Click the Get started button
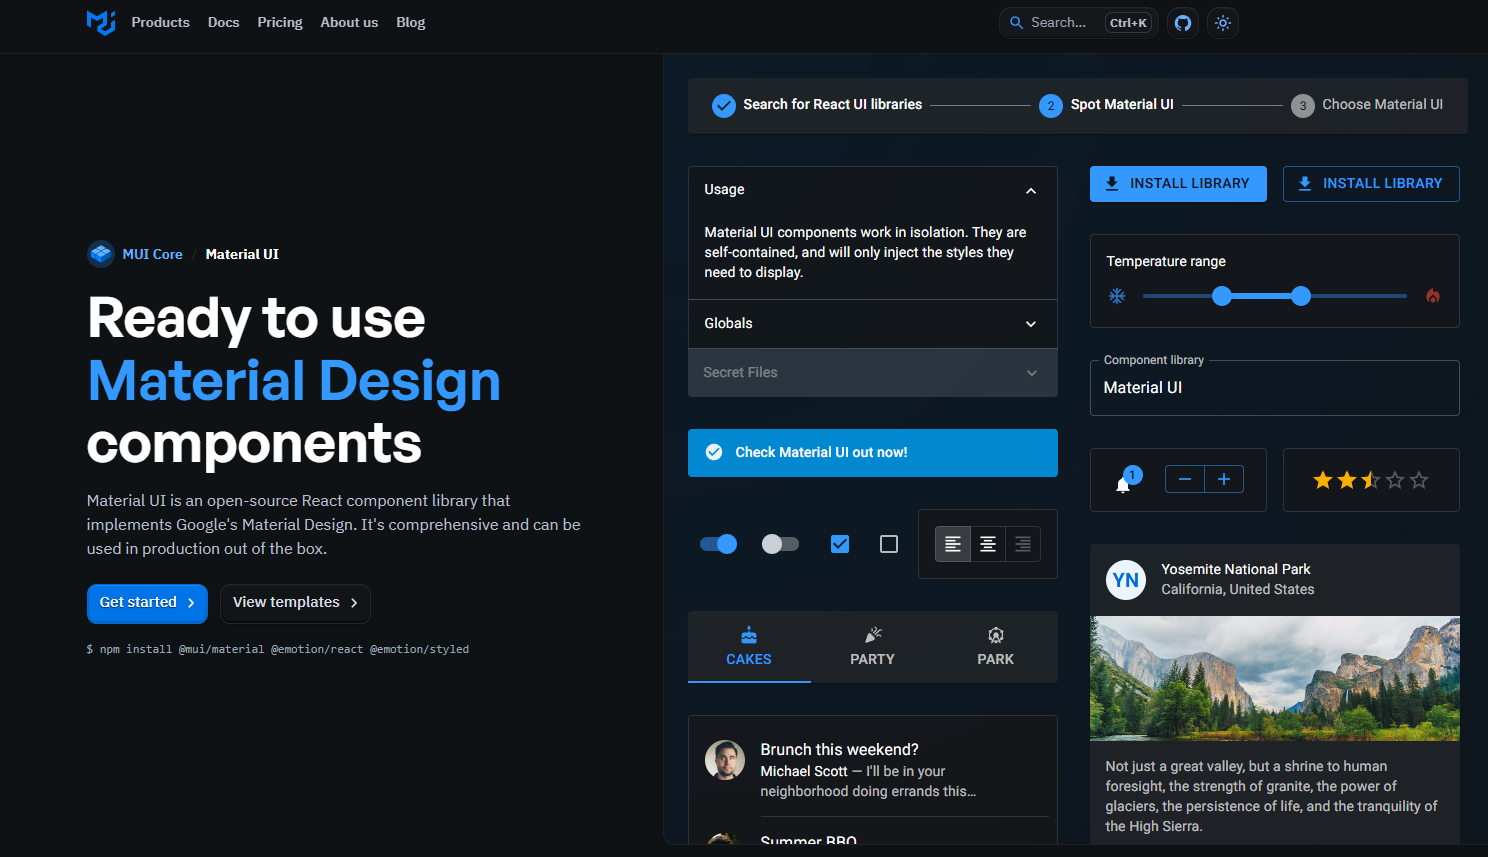 [x=147, y=603]
